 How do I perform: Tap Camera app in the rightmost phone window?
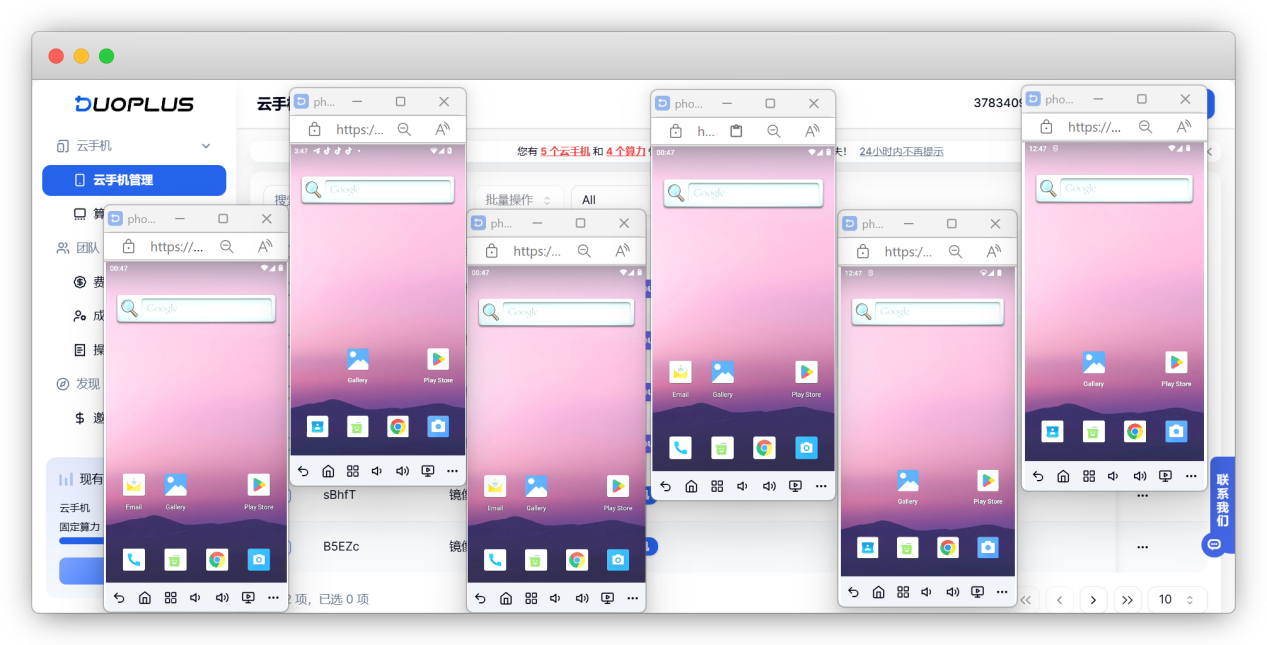[1176, 431]
